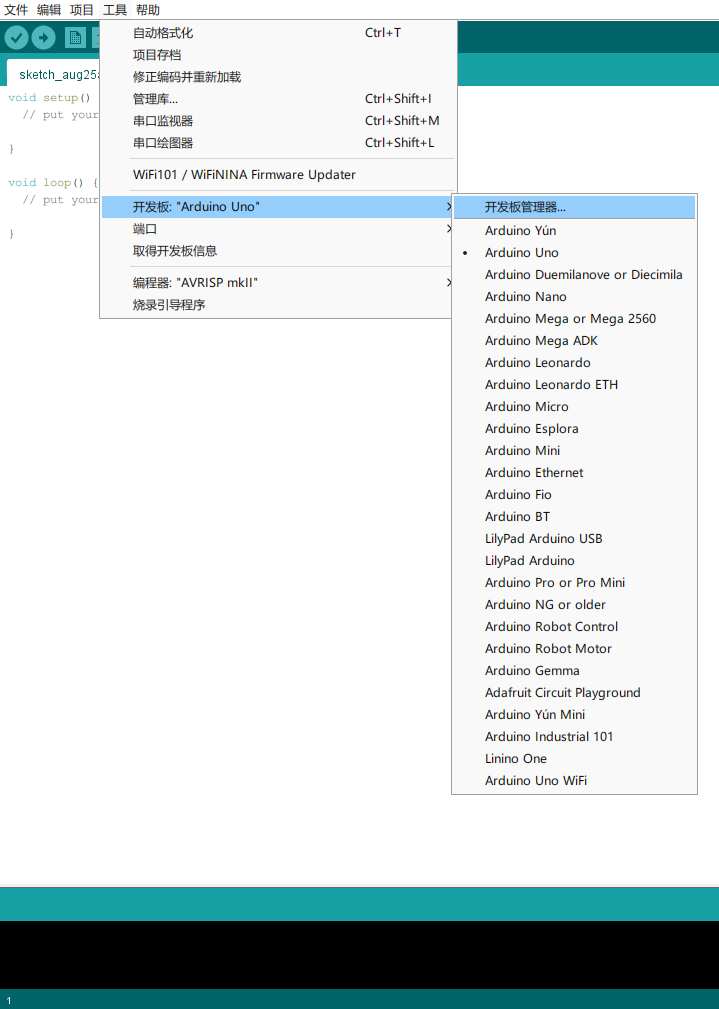The image size is (719, 1009).
Task: Click 取得开发板信息
Action: coord(278,250)
